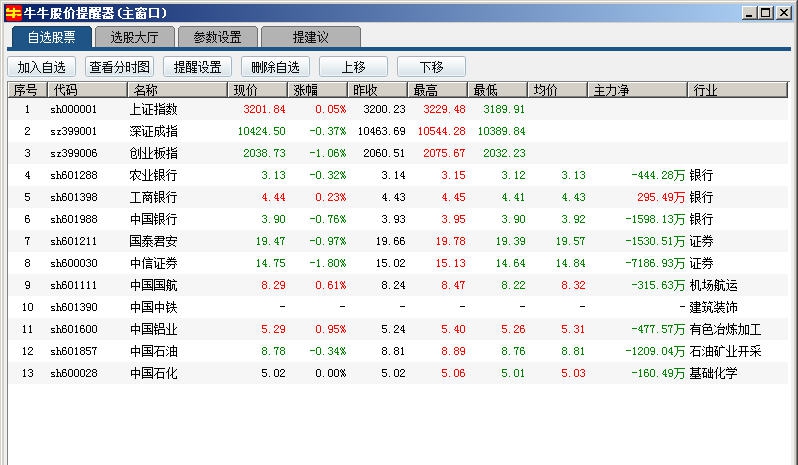Click the current price 3201.84
The width and height of the screenshot is (798, 465).
pyautogui.click(x=264, y=109)
